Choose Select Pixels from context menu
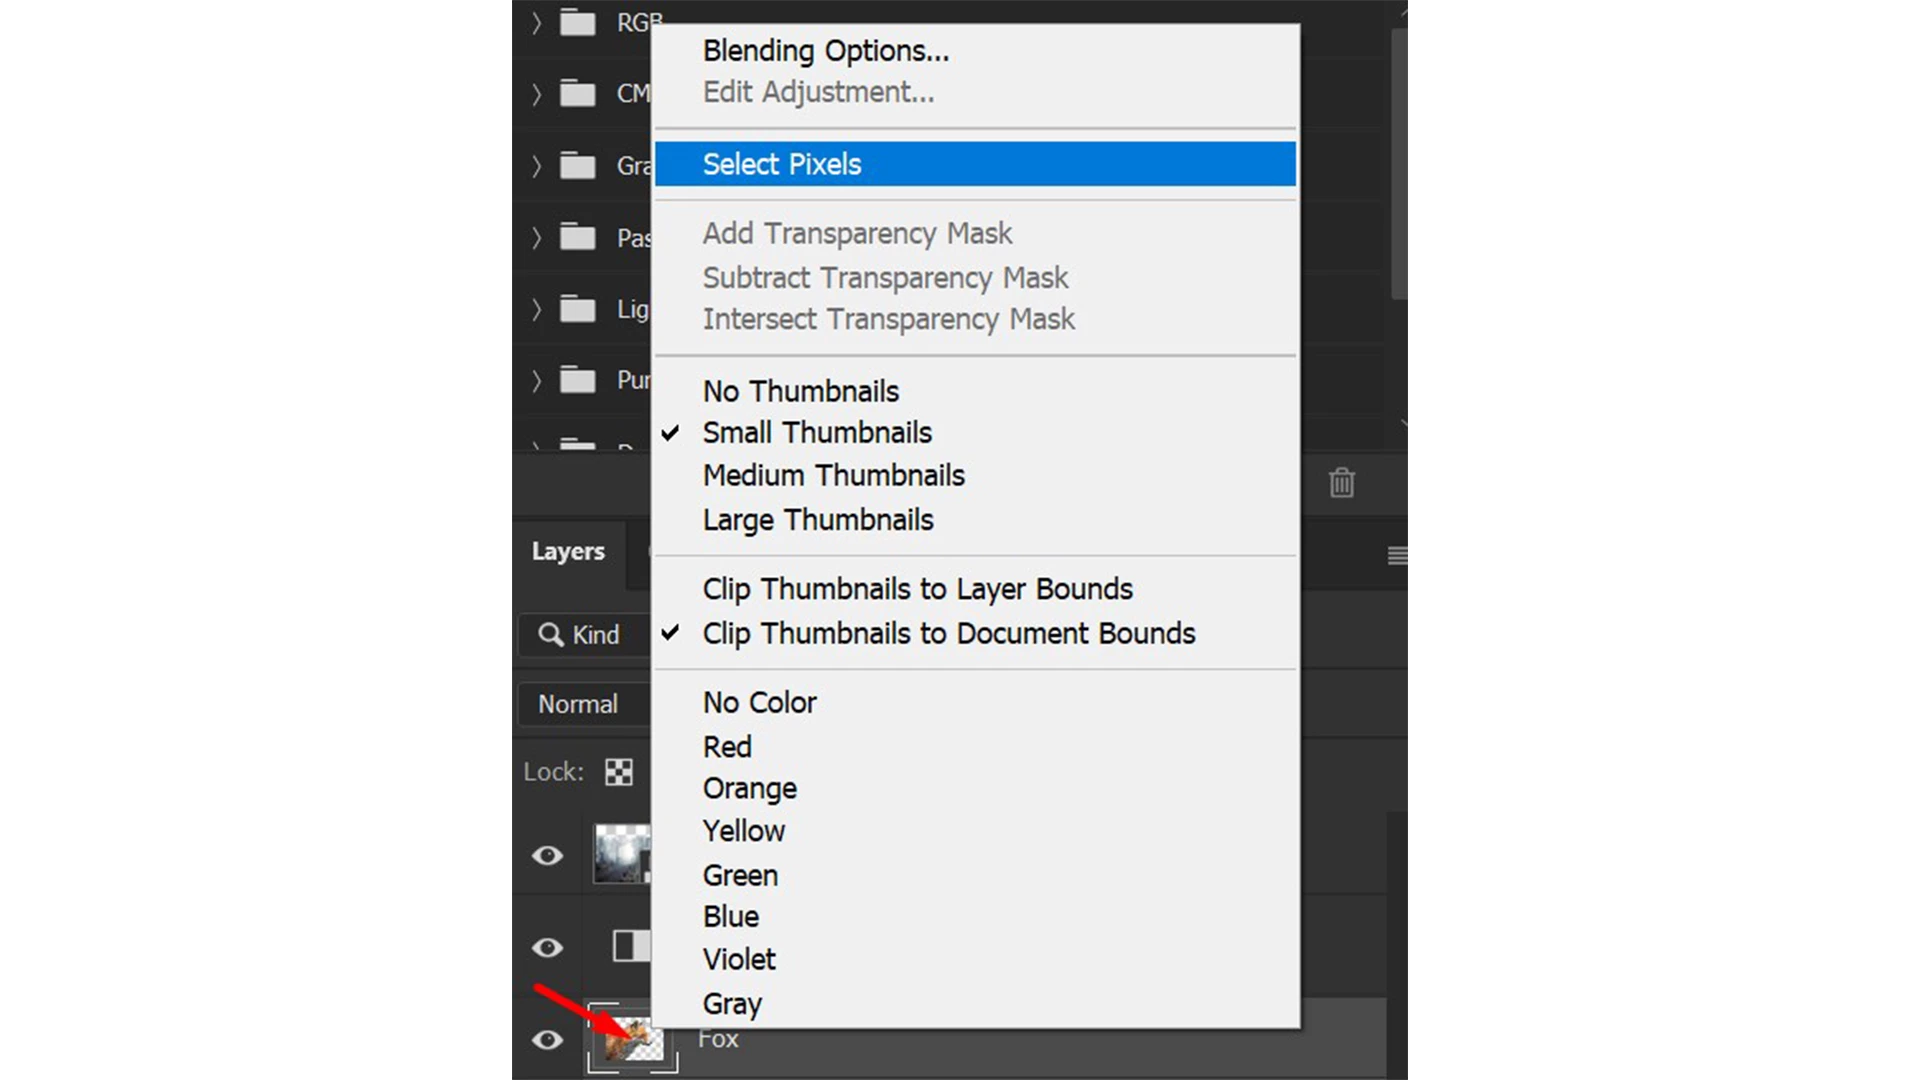Viewport: 1920px width, 1080px height. click(782, 164)
